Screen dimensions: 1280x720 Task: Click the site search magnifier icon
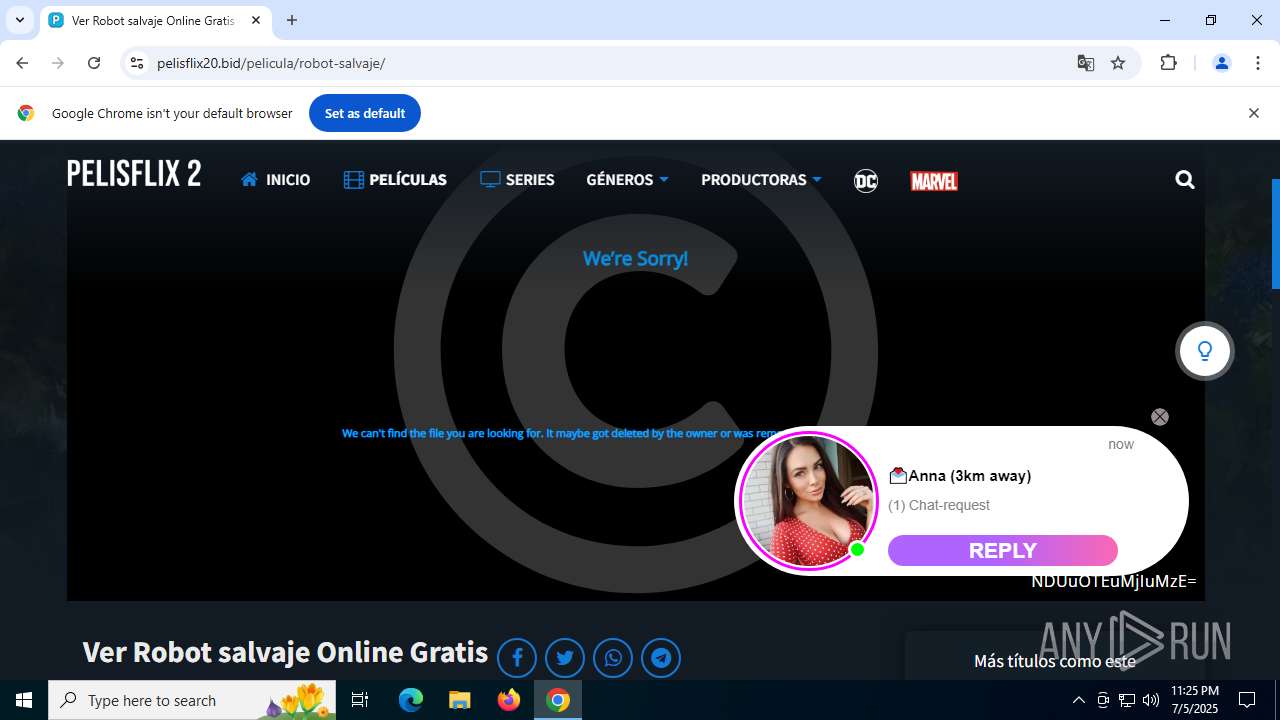[1185, 180]
